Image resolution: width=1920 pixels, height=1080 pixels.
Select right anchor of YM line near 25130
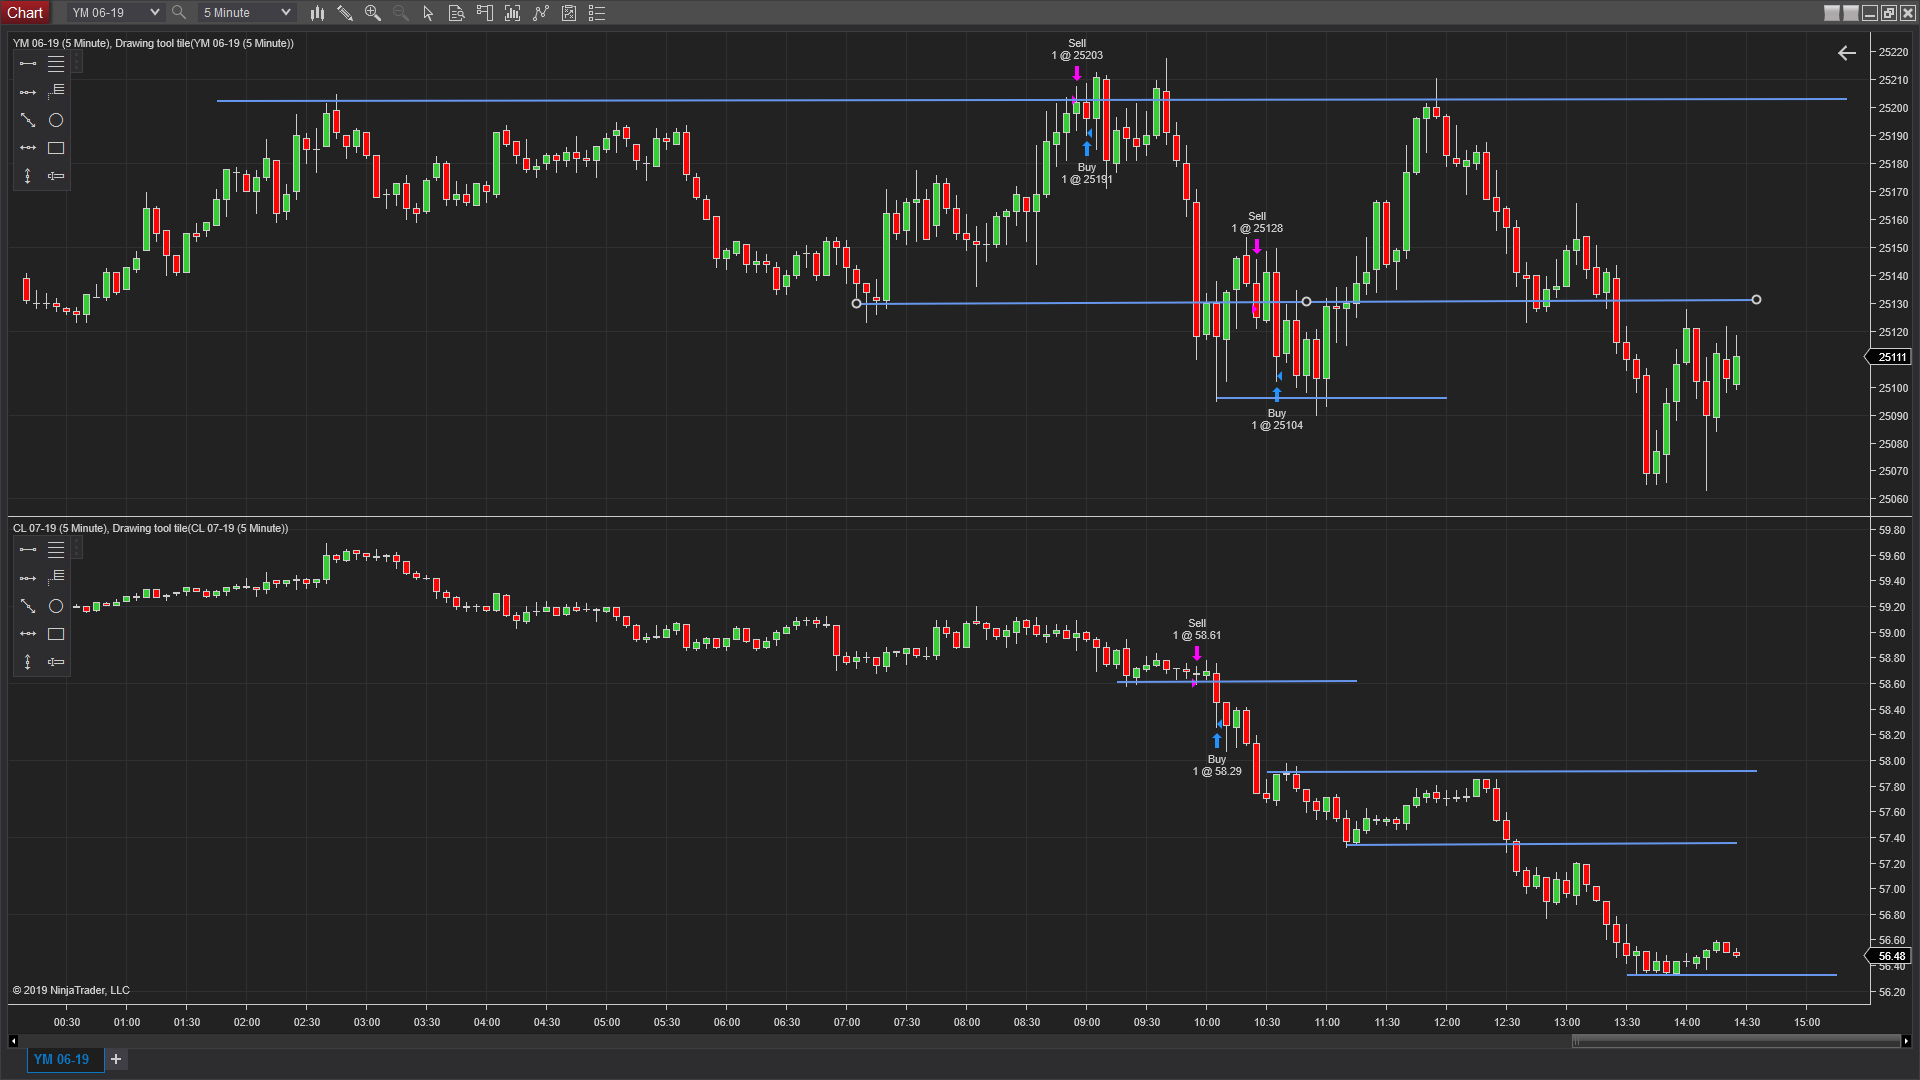[x=1757, y=300]
